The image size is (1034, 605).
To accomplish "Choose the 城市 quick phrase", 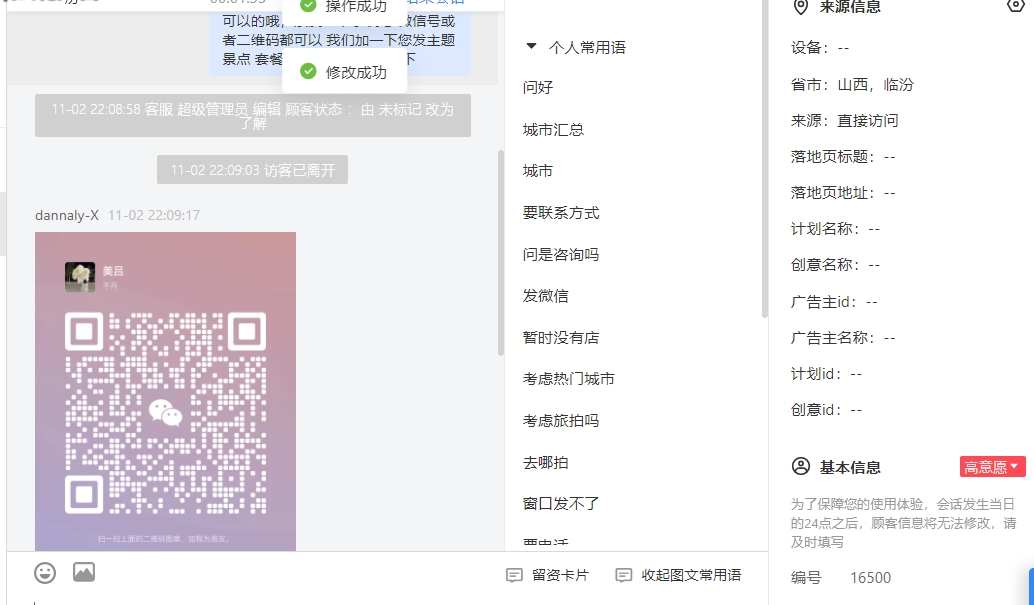I will 537,171.
